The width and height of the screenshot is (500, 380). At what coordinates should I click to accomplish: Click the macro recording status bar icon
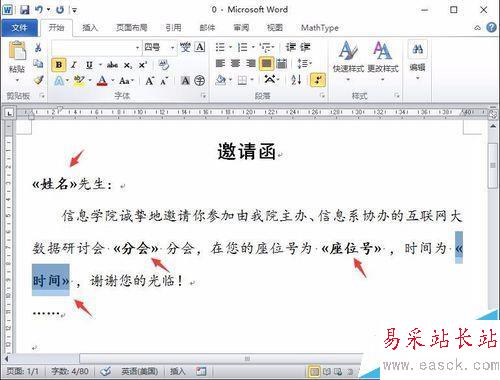(201, 371)
